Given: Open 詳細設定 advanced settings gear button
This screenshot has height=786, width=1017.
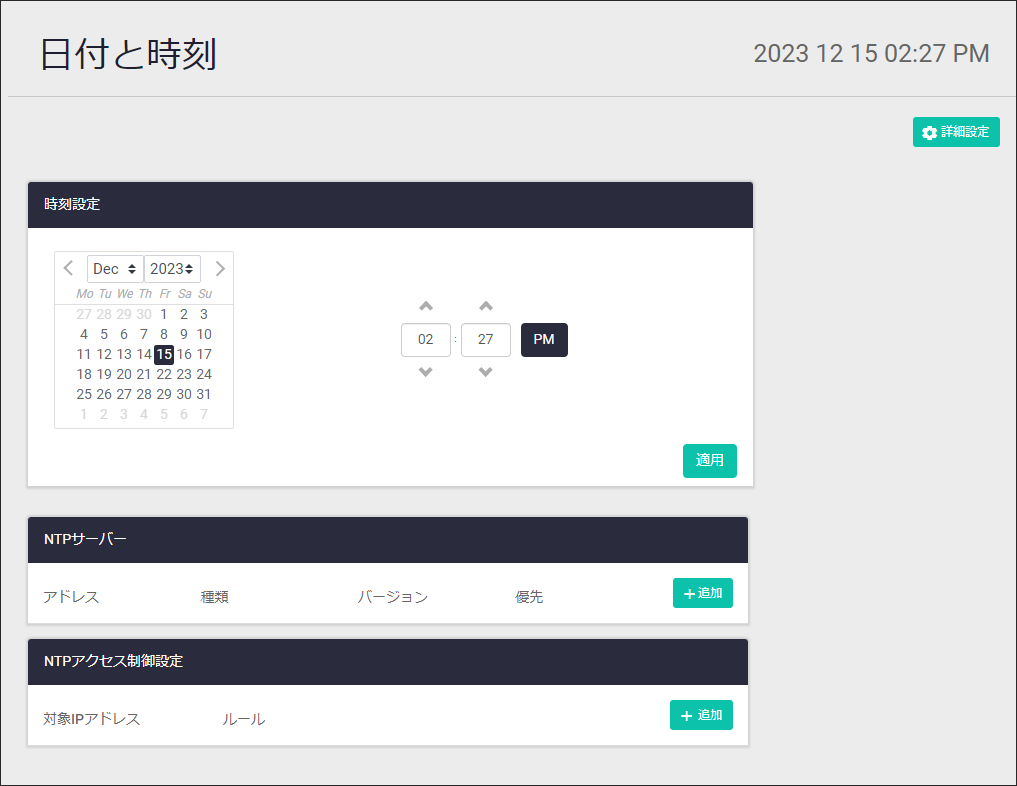Looking at the screenshot, I should pos(956,132).
